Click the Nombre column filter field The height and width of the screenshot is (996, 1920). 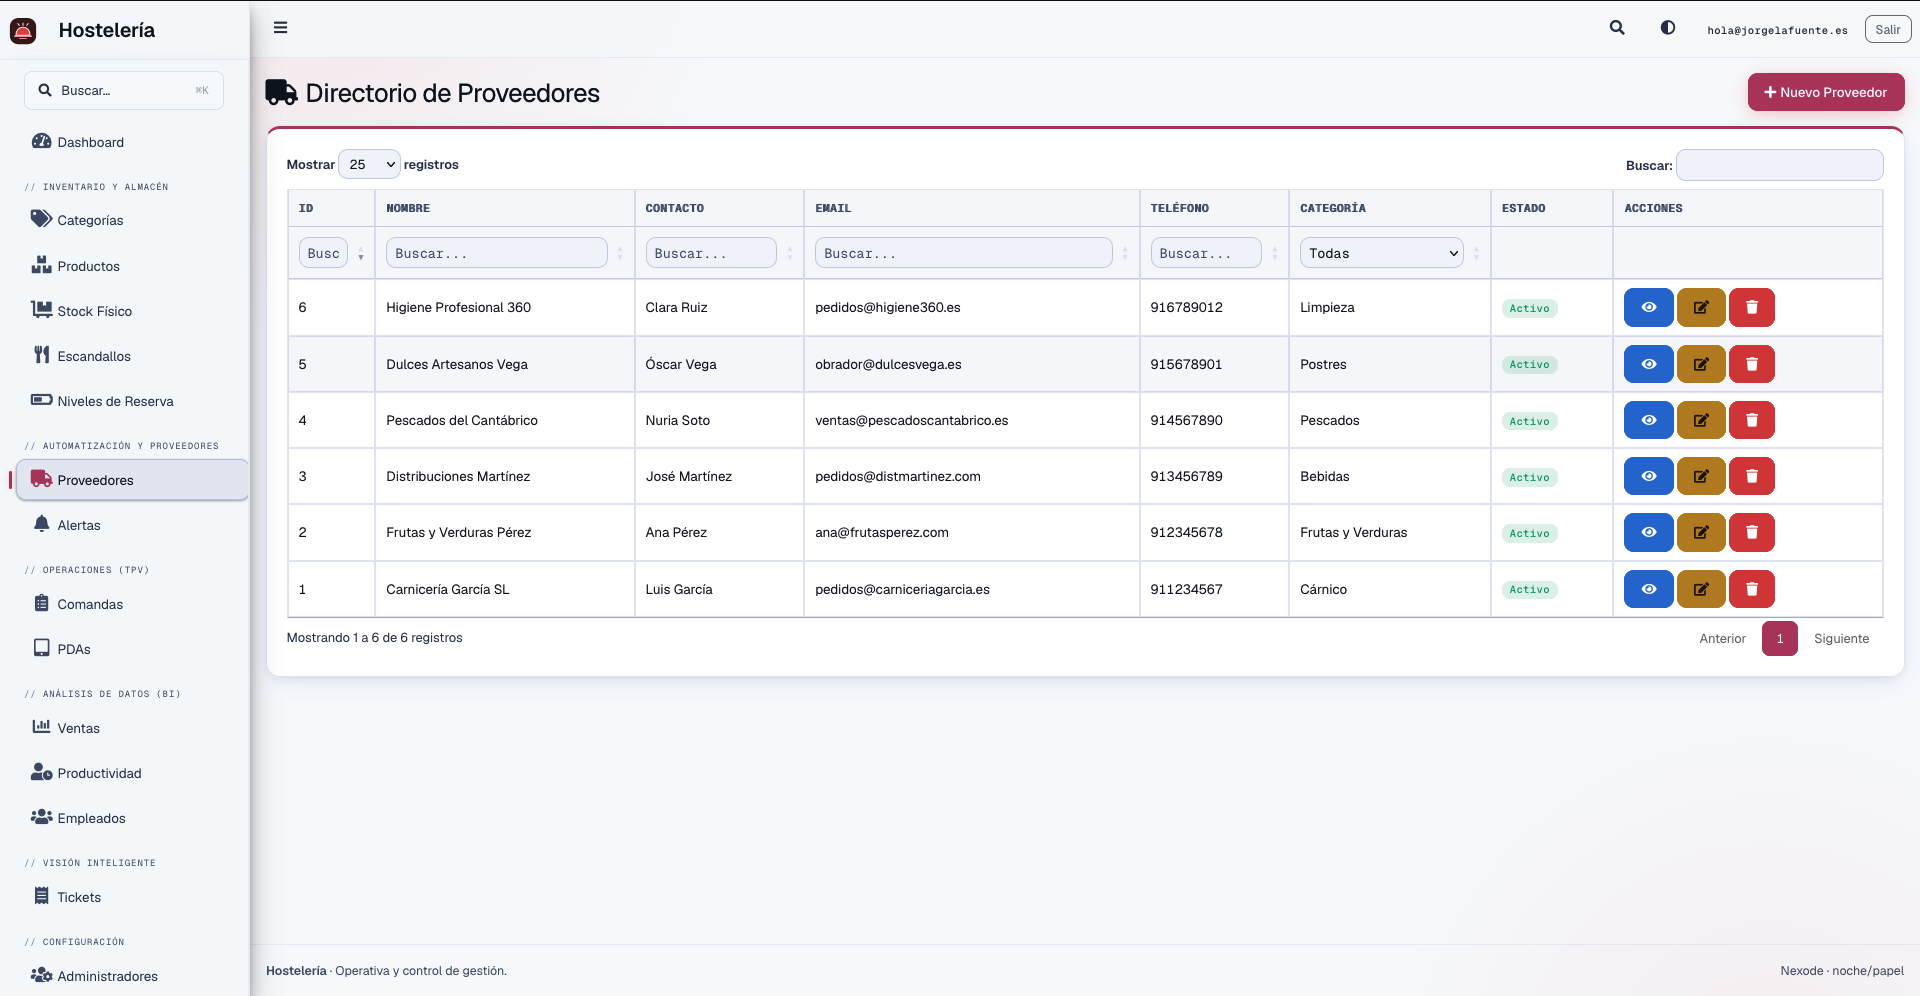pyautogui.click(x=497, y=253)
